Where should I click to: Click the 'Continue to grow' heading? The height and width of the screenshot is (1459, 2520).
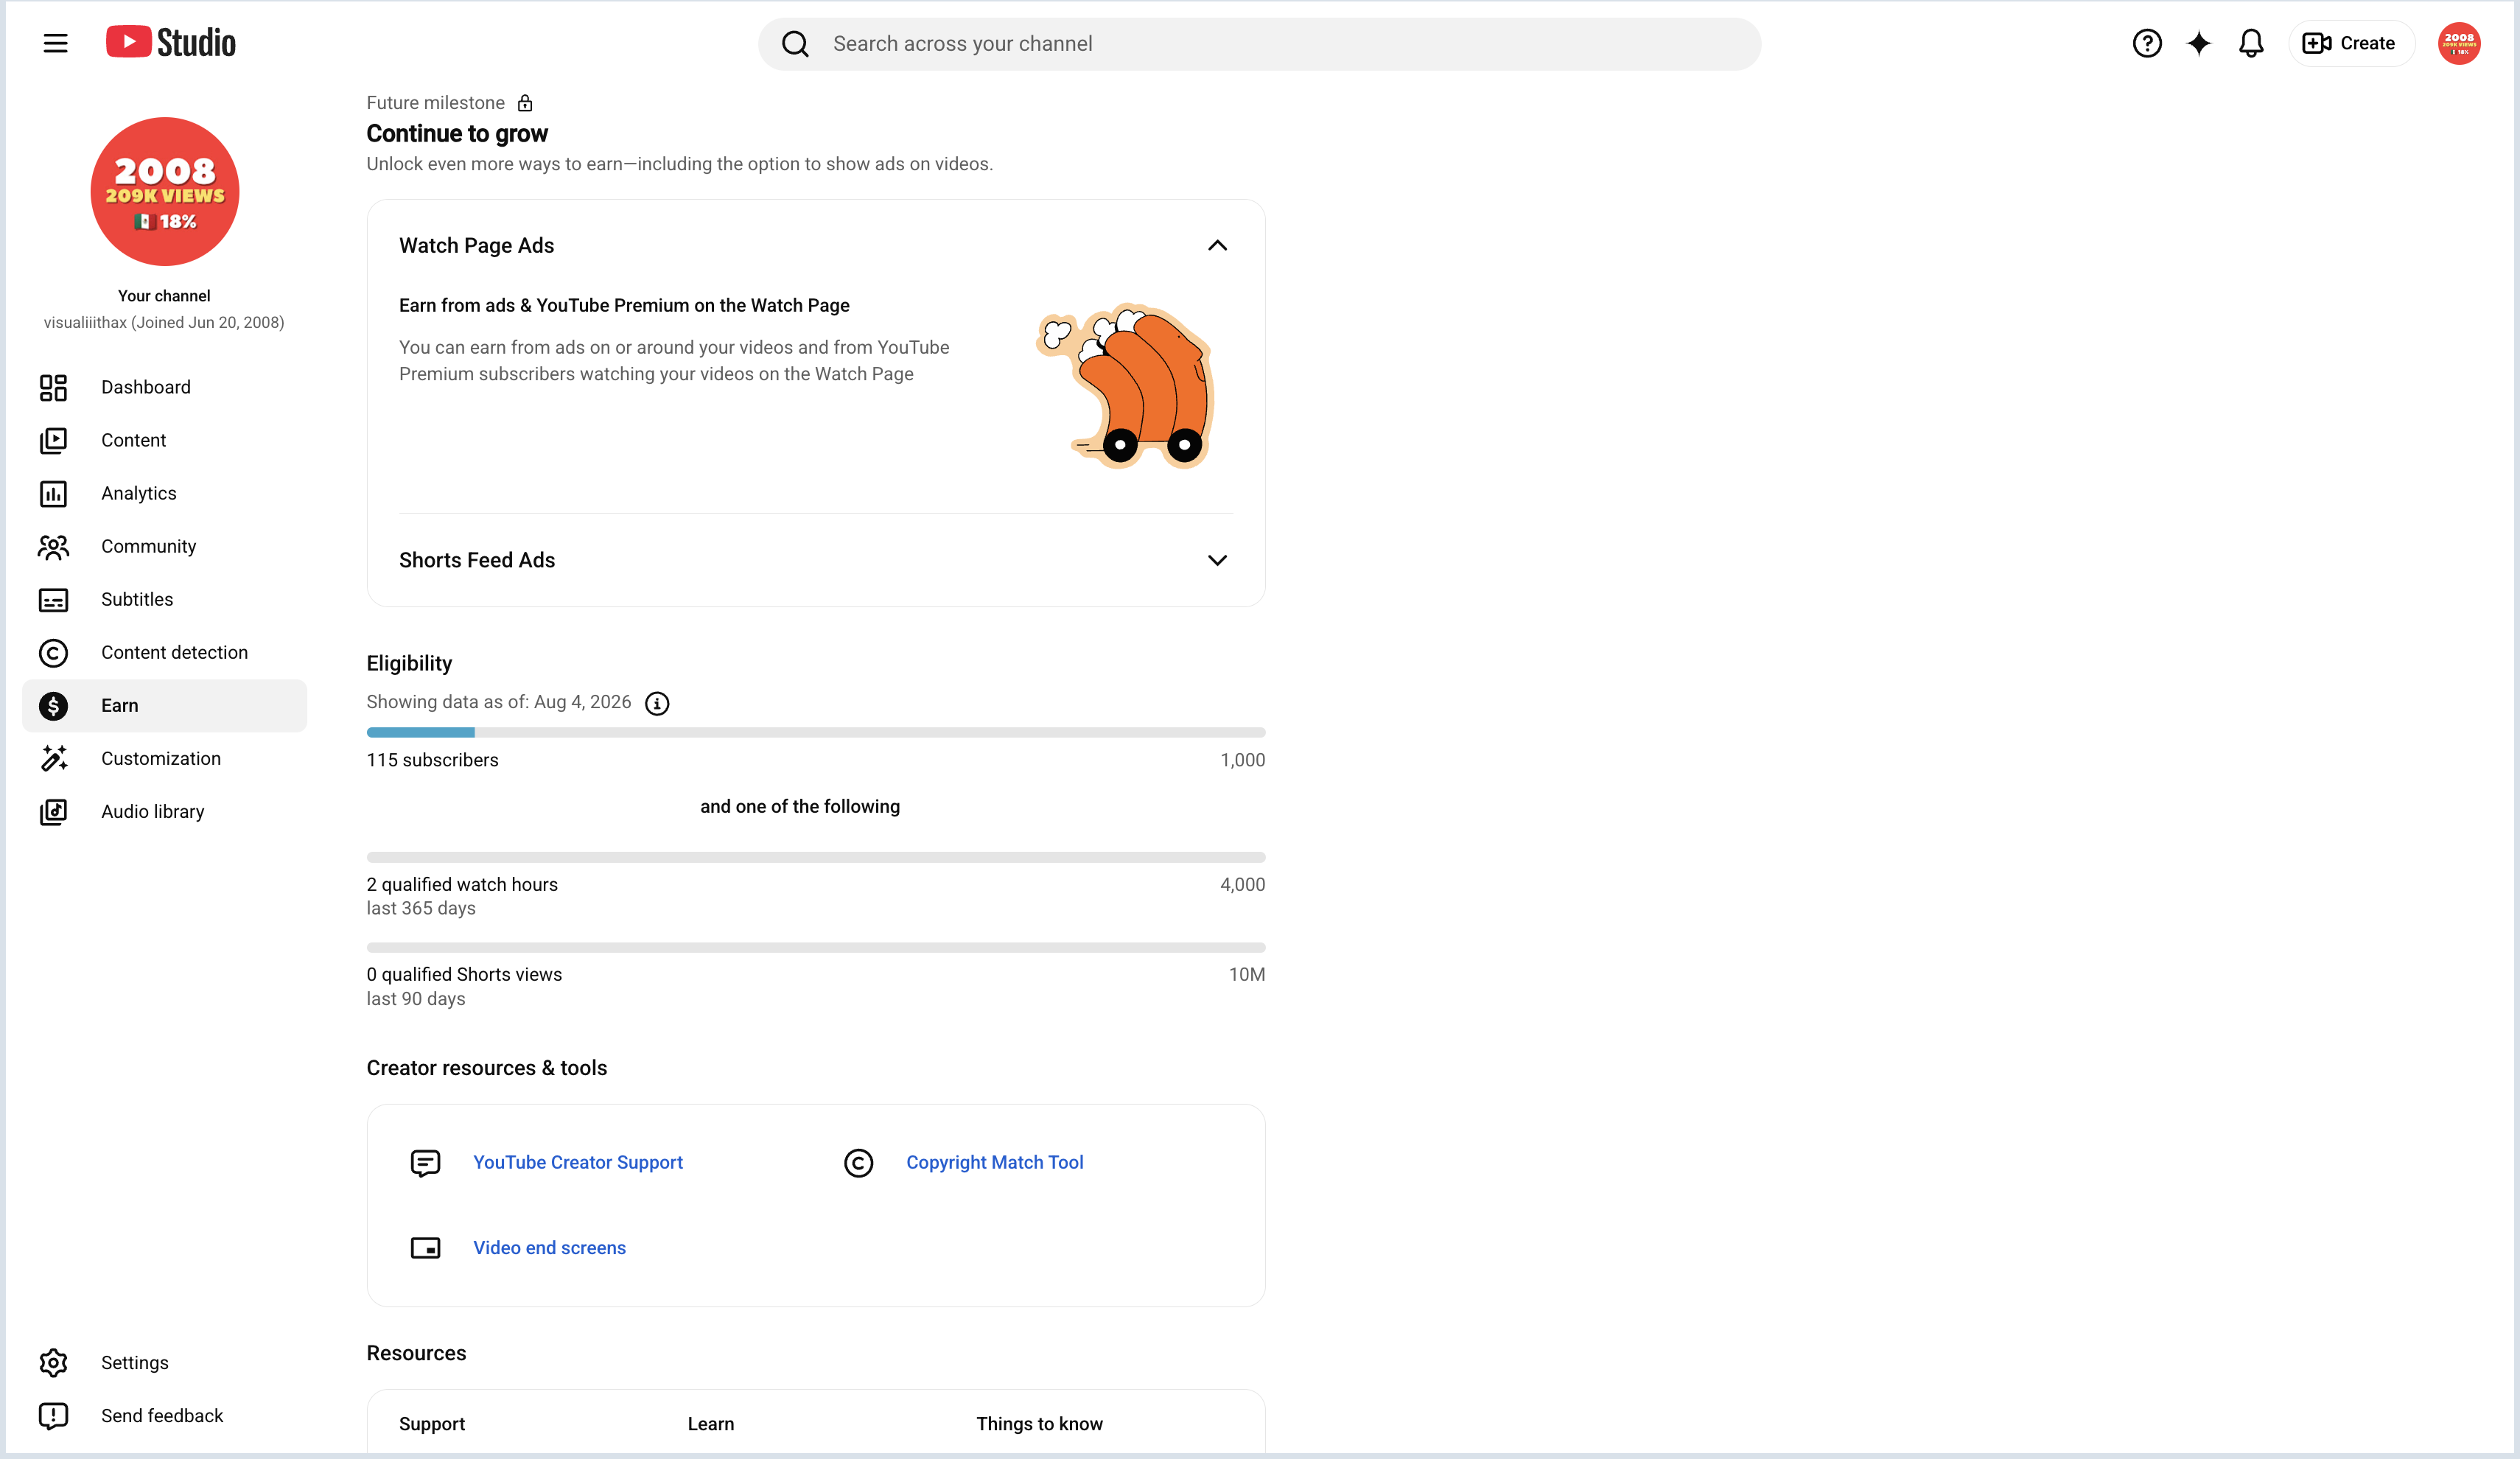pos(457,134)
